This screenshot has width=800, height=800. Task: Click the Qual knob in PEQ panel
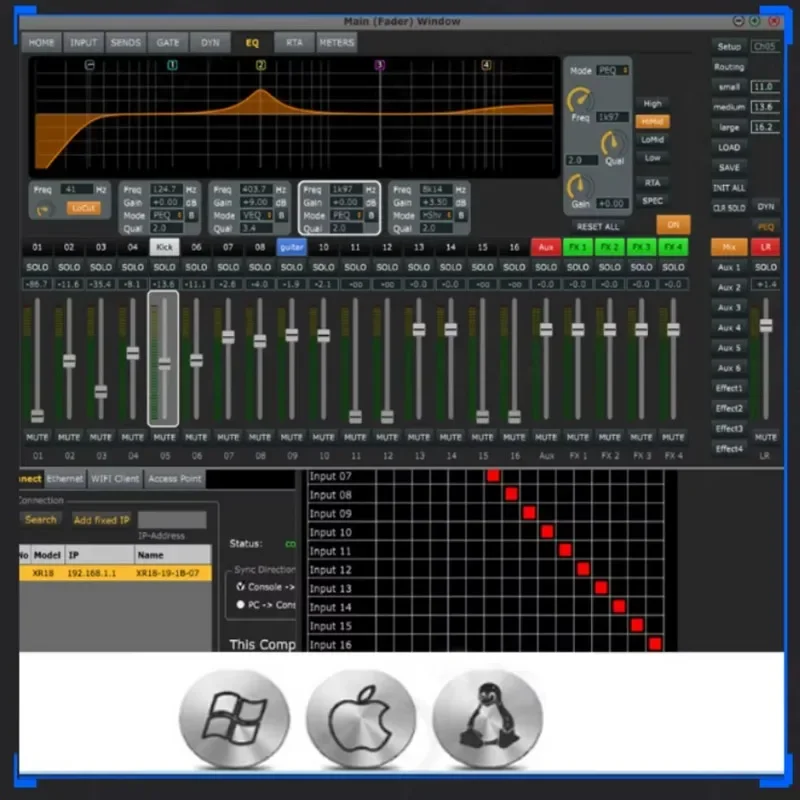[x=613, y=143]
